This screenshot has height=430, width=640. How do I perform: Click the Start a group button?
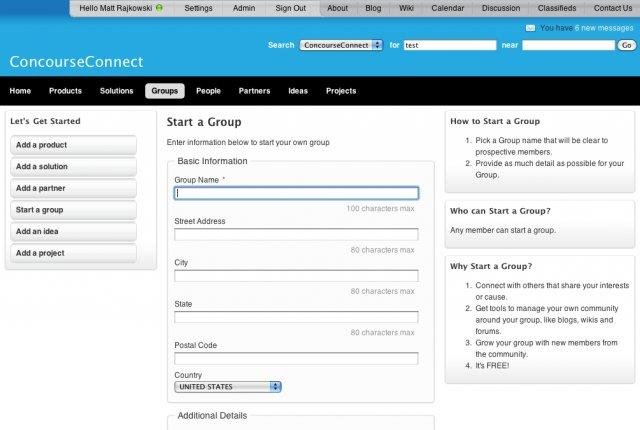click(73, 210)
